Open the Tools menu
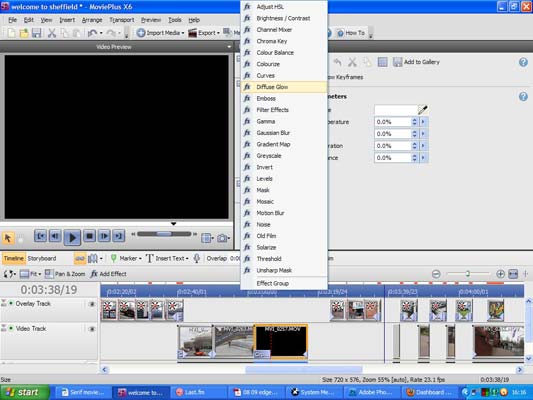Screen dimensions: 533x400 175,20
